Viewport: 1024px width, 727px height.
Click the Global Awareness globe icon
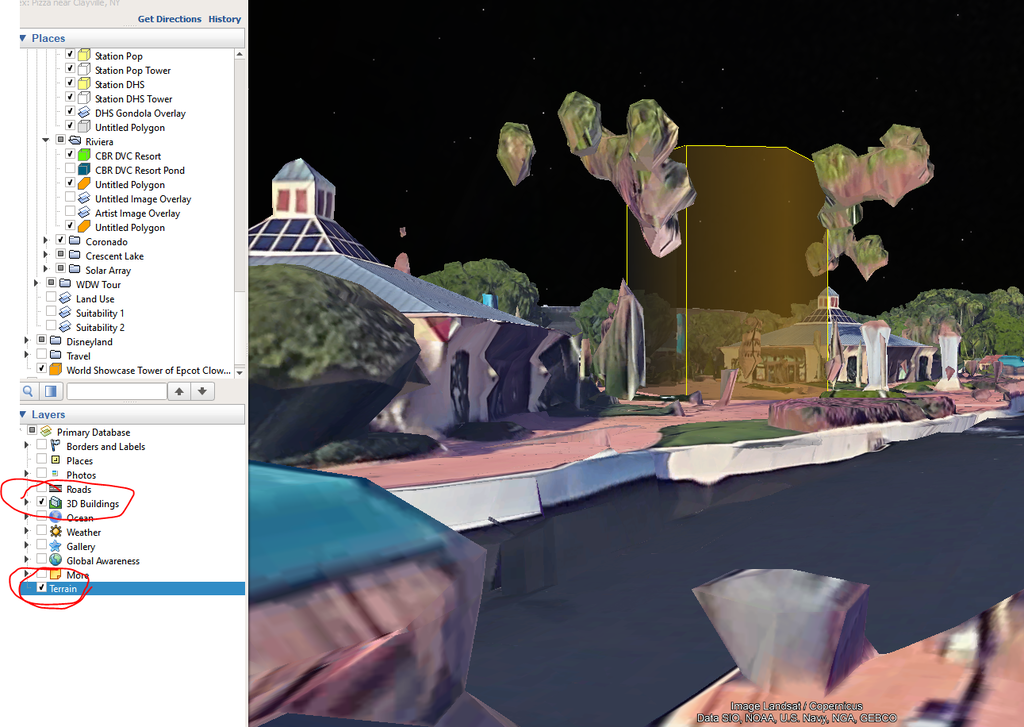pos(56,560)
